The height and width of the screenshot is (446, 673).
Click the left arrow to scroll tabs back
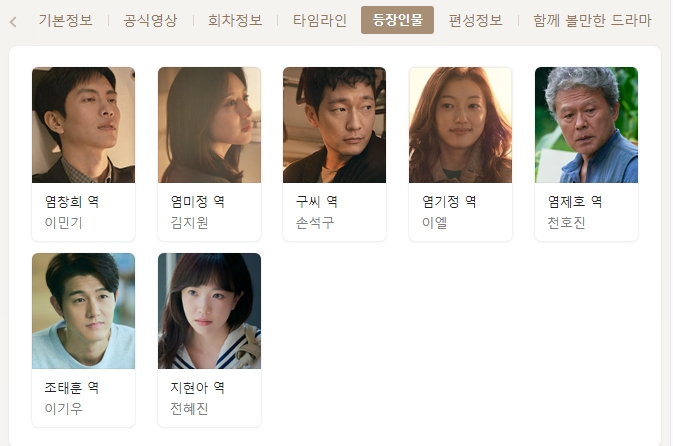click(x=13, y=21)
